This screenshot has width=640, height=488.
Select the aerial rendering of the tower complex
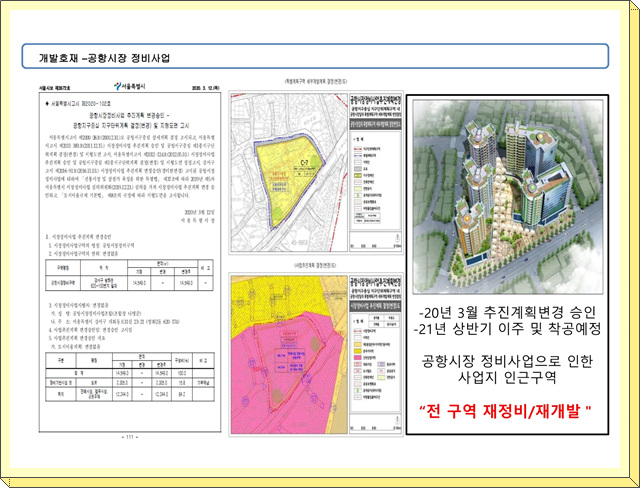[508, 197]
